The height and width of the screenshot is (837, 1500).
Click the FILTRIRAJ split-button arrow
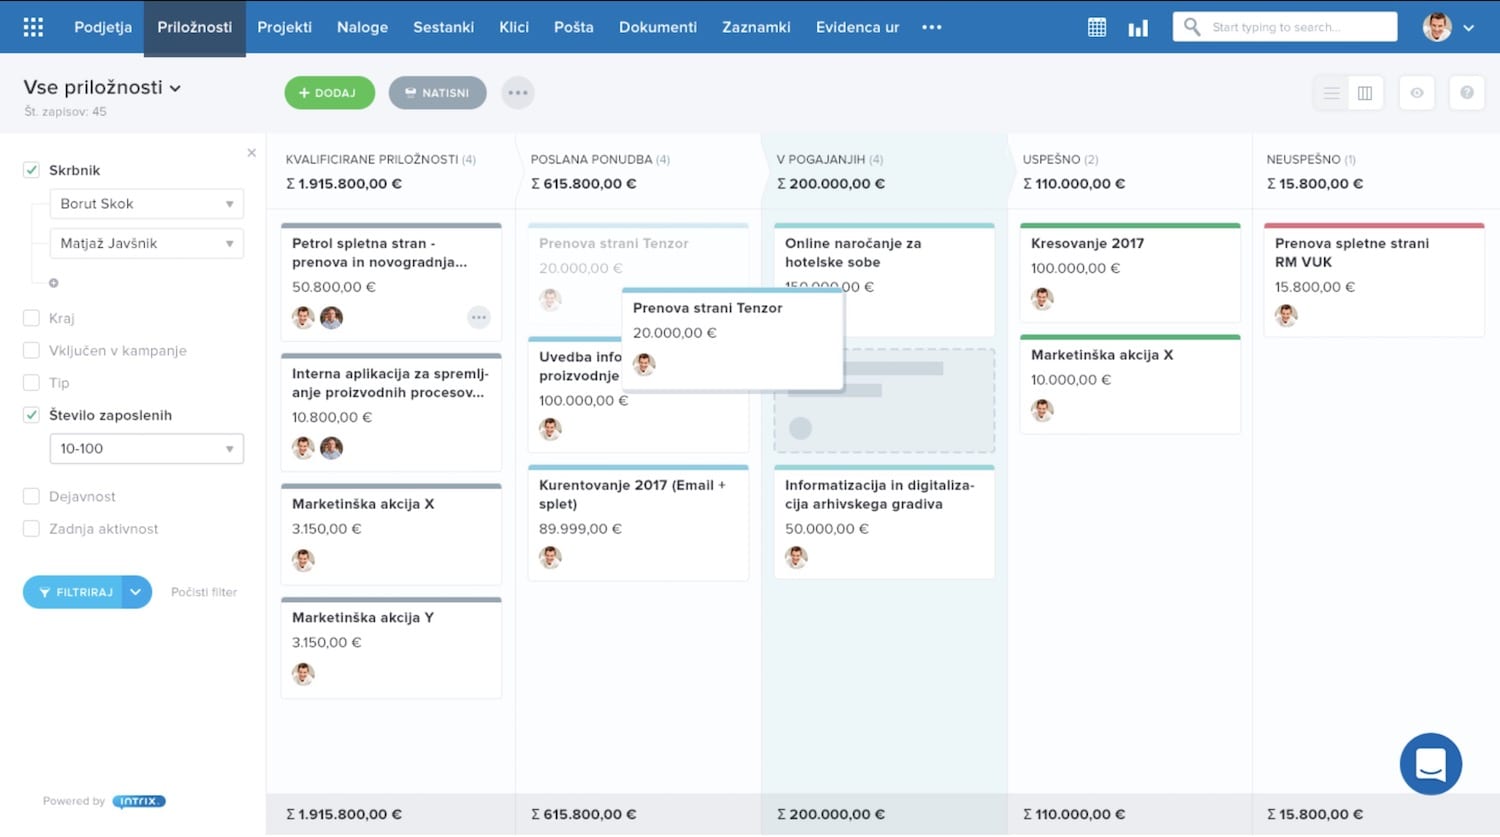pyautogui.click(x=135, y=592)
